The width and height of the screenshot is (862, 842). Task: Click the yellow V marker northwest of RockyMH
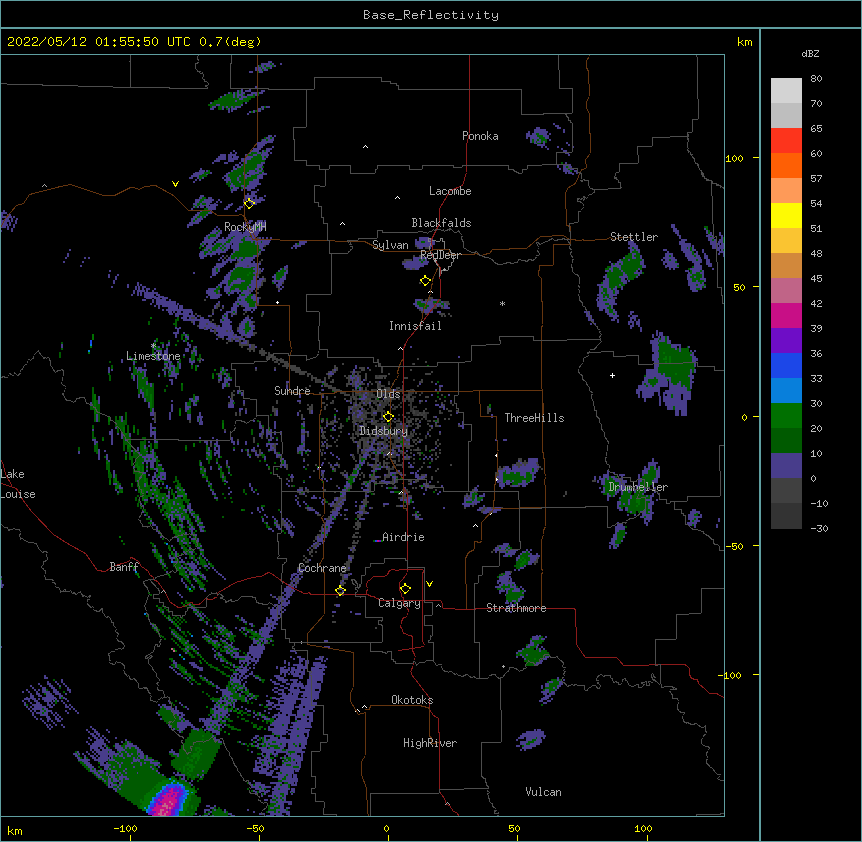pos(175,184)
